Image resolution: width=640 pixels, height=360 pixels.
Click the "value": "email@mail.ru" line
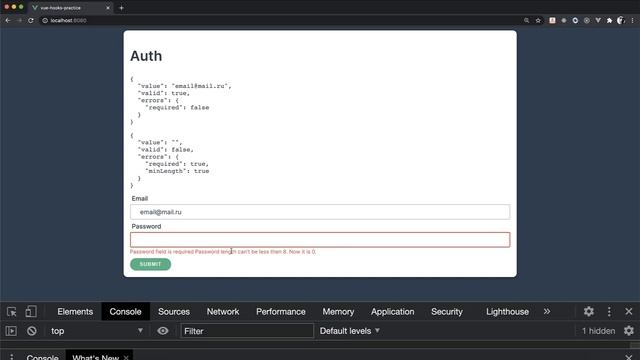tap(184, 86)
